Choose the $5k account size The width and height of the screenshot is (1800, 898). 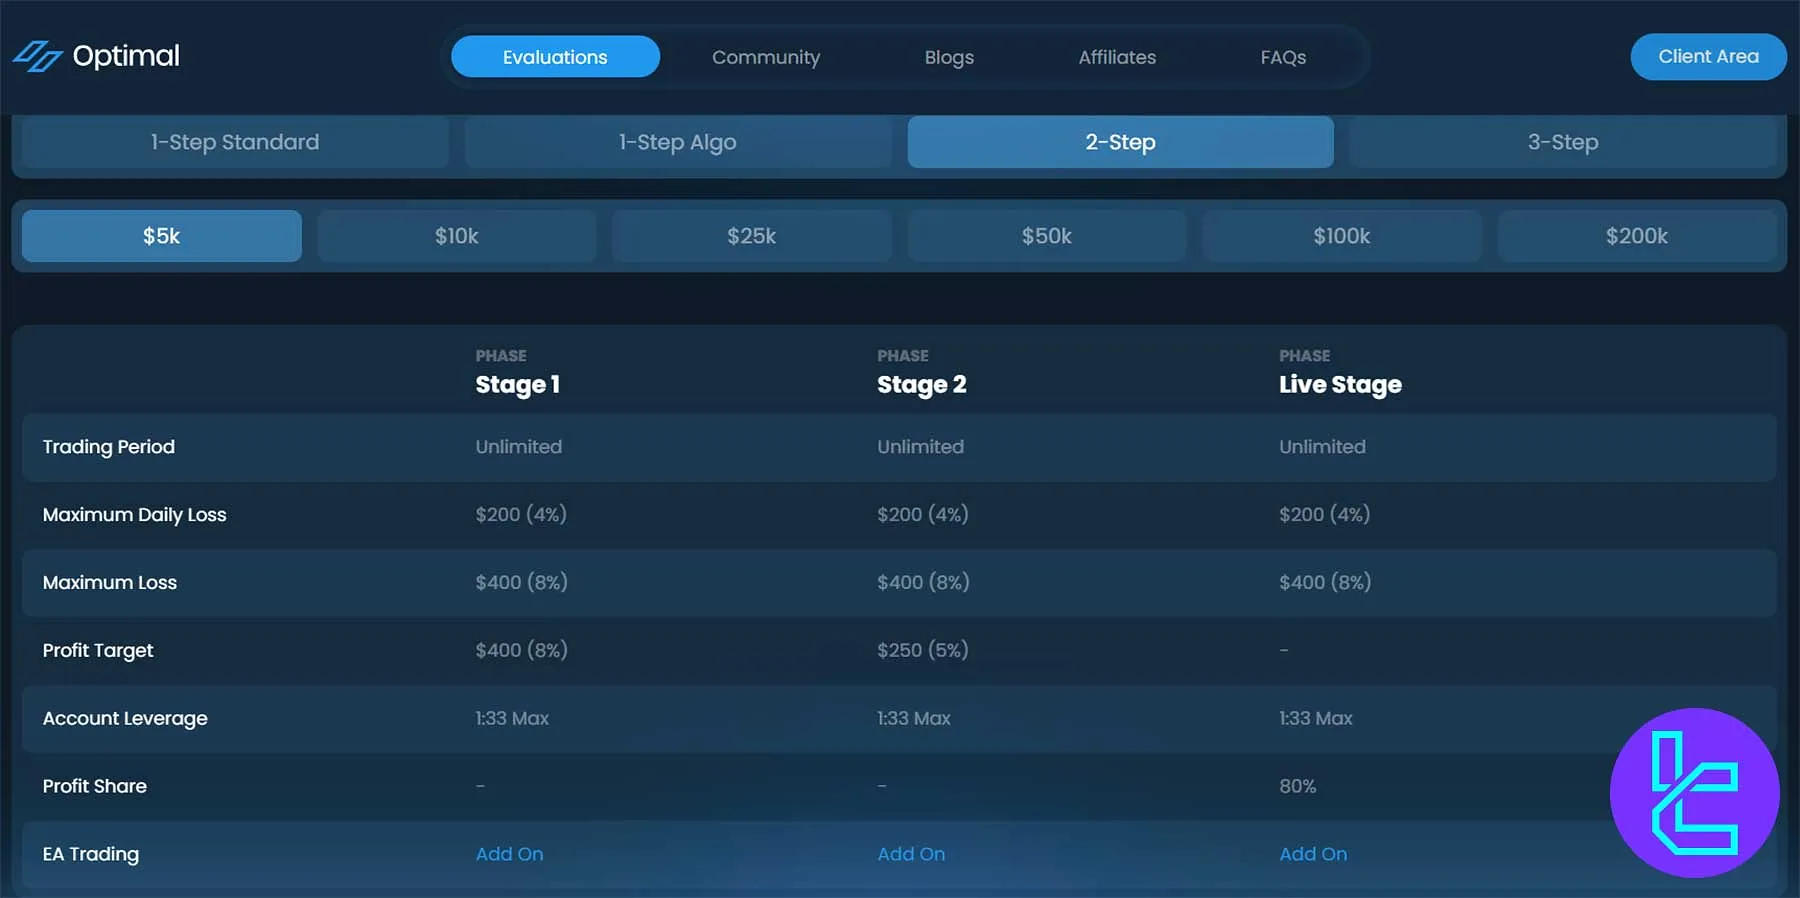[x=161, y=236]
